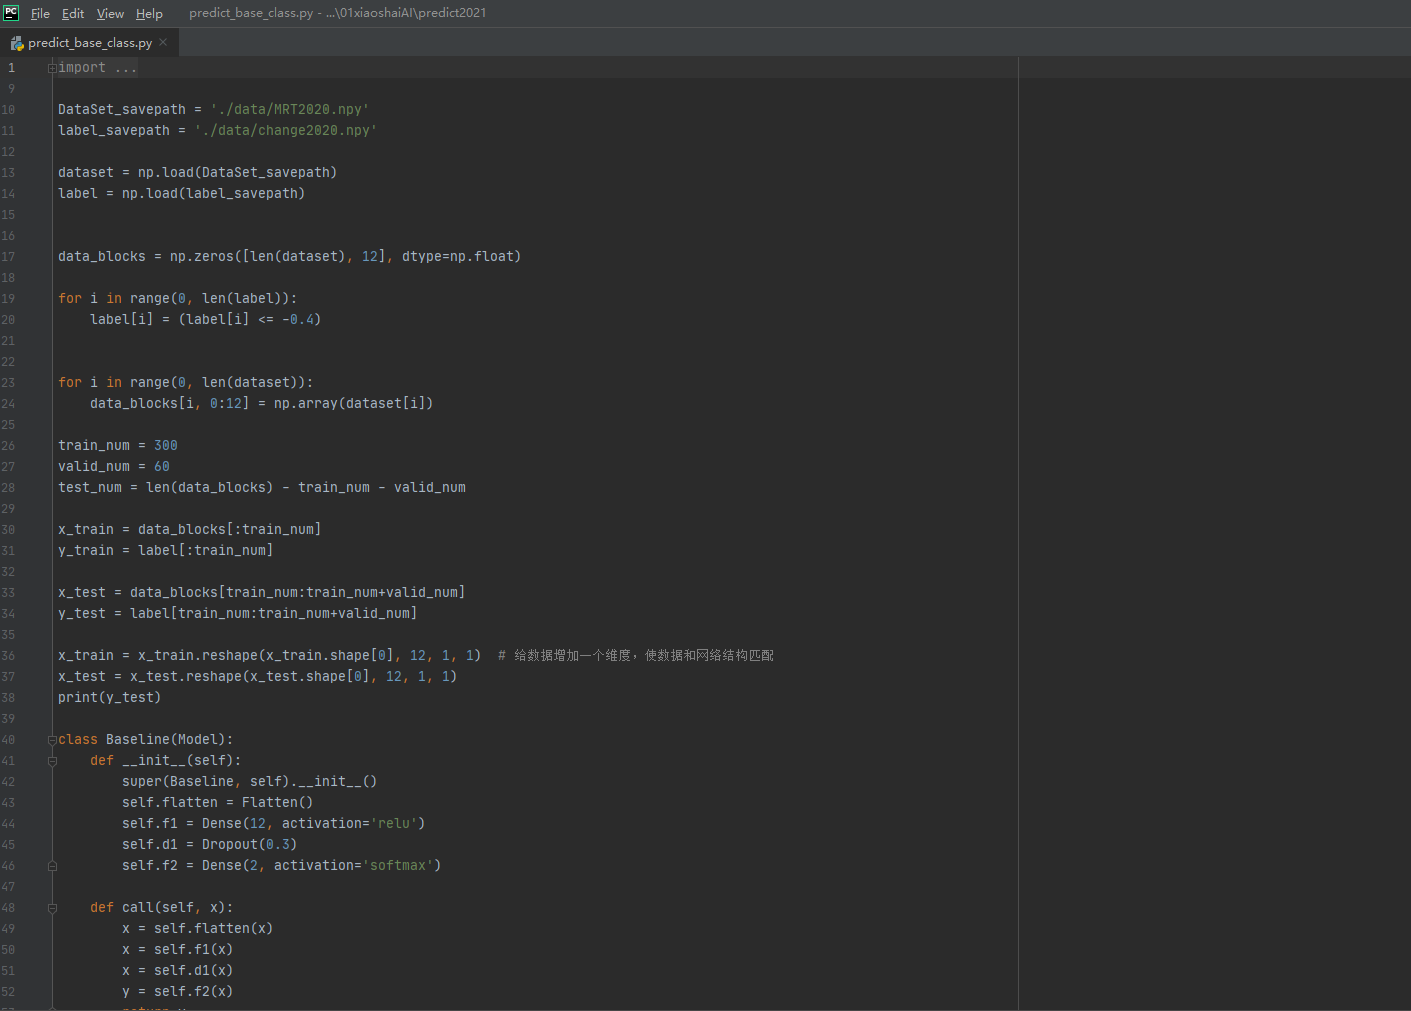Click 'def __init__(self):' line
This screenshot has width=1411, height=1011.
coord(165,761)
